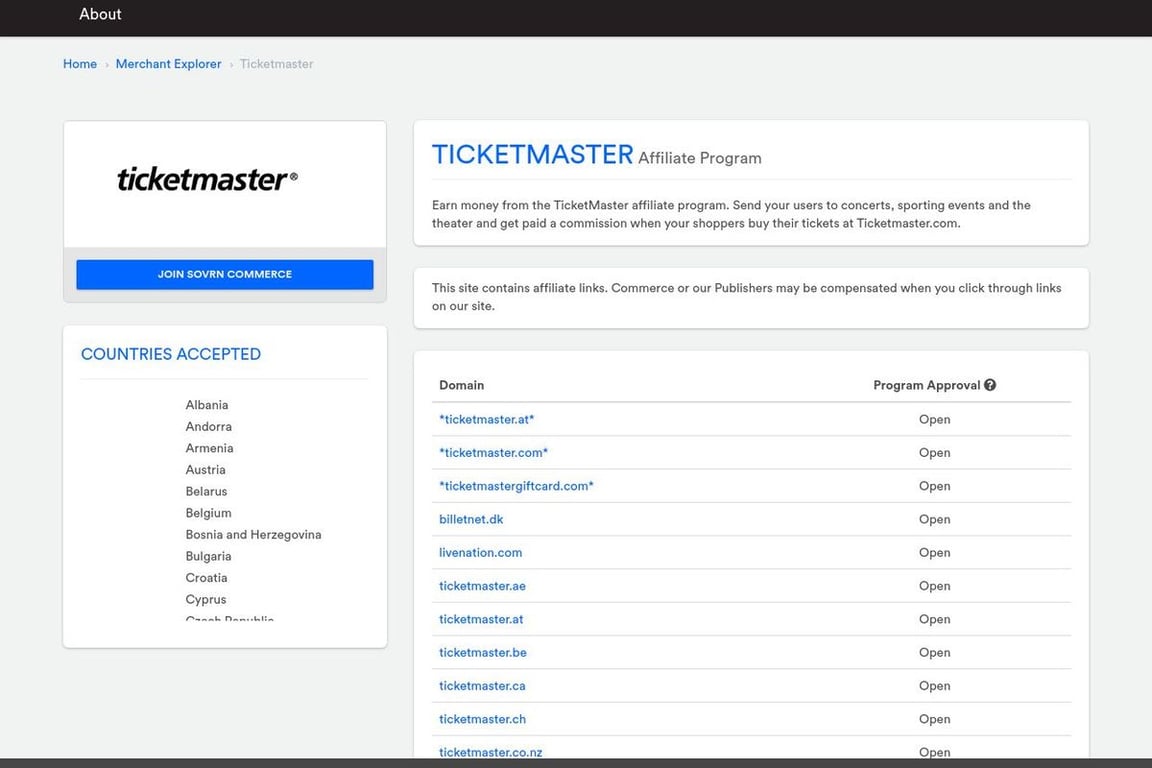Click the TICKETMASTER Affiliate Program heading

click(x=597, y=155)
